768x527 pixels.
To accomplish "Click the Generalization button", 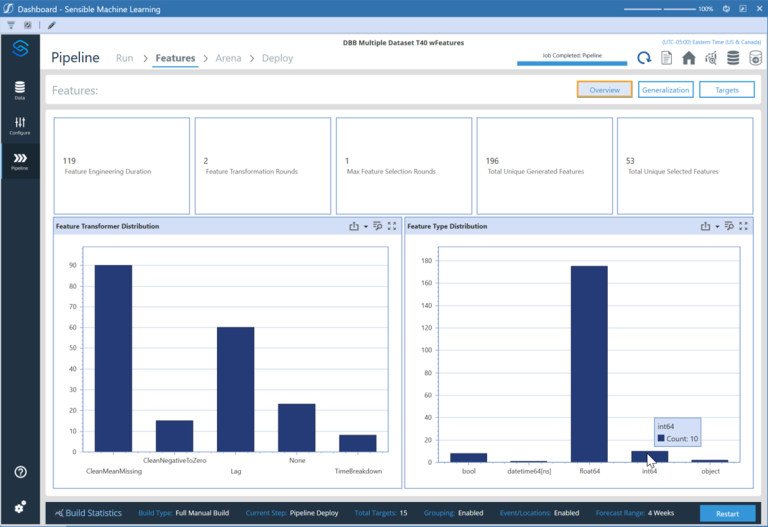I will pos(666,90).
